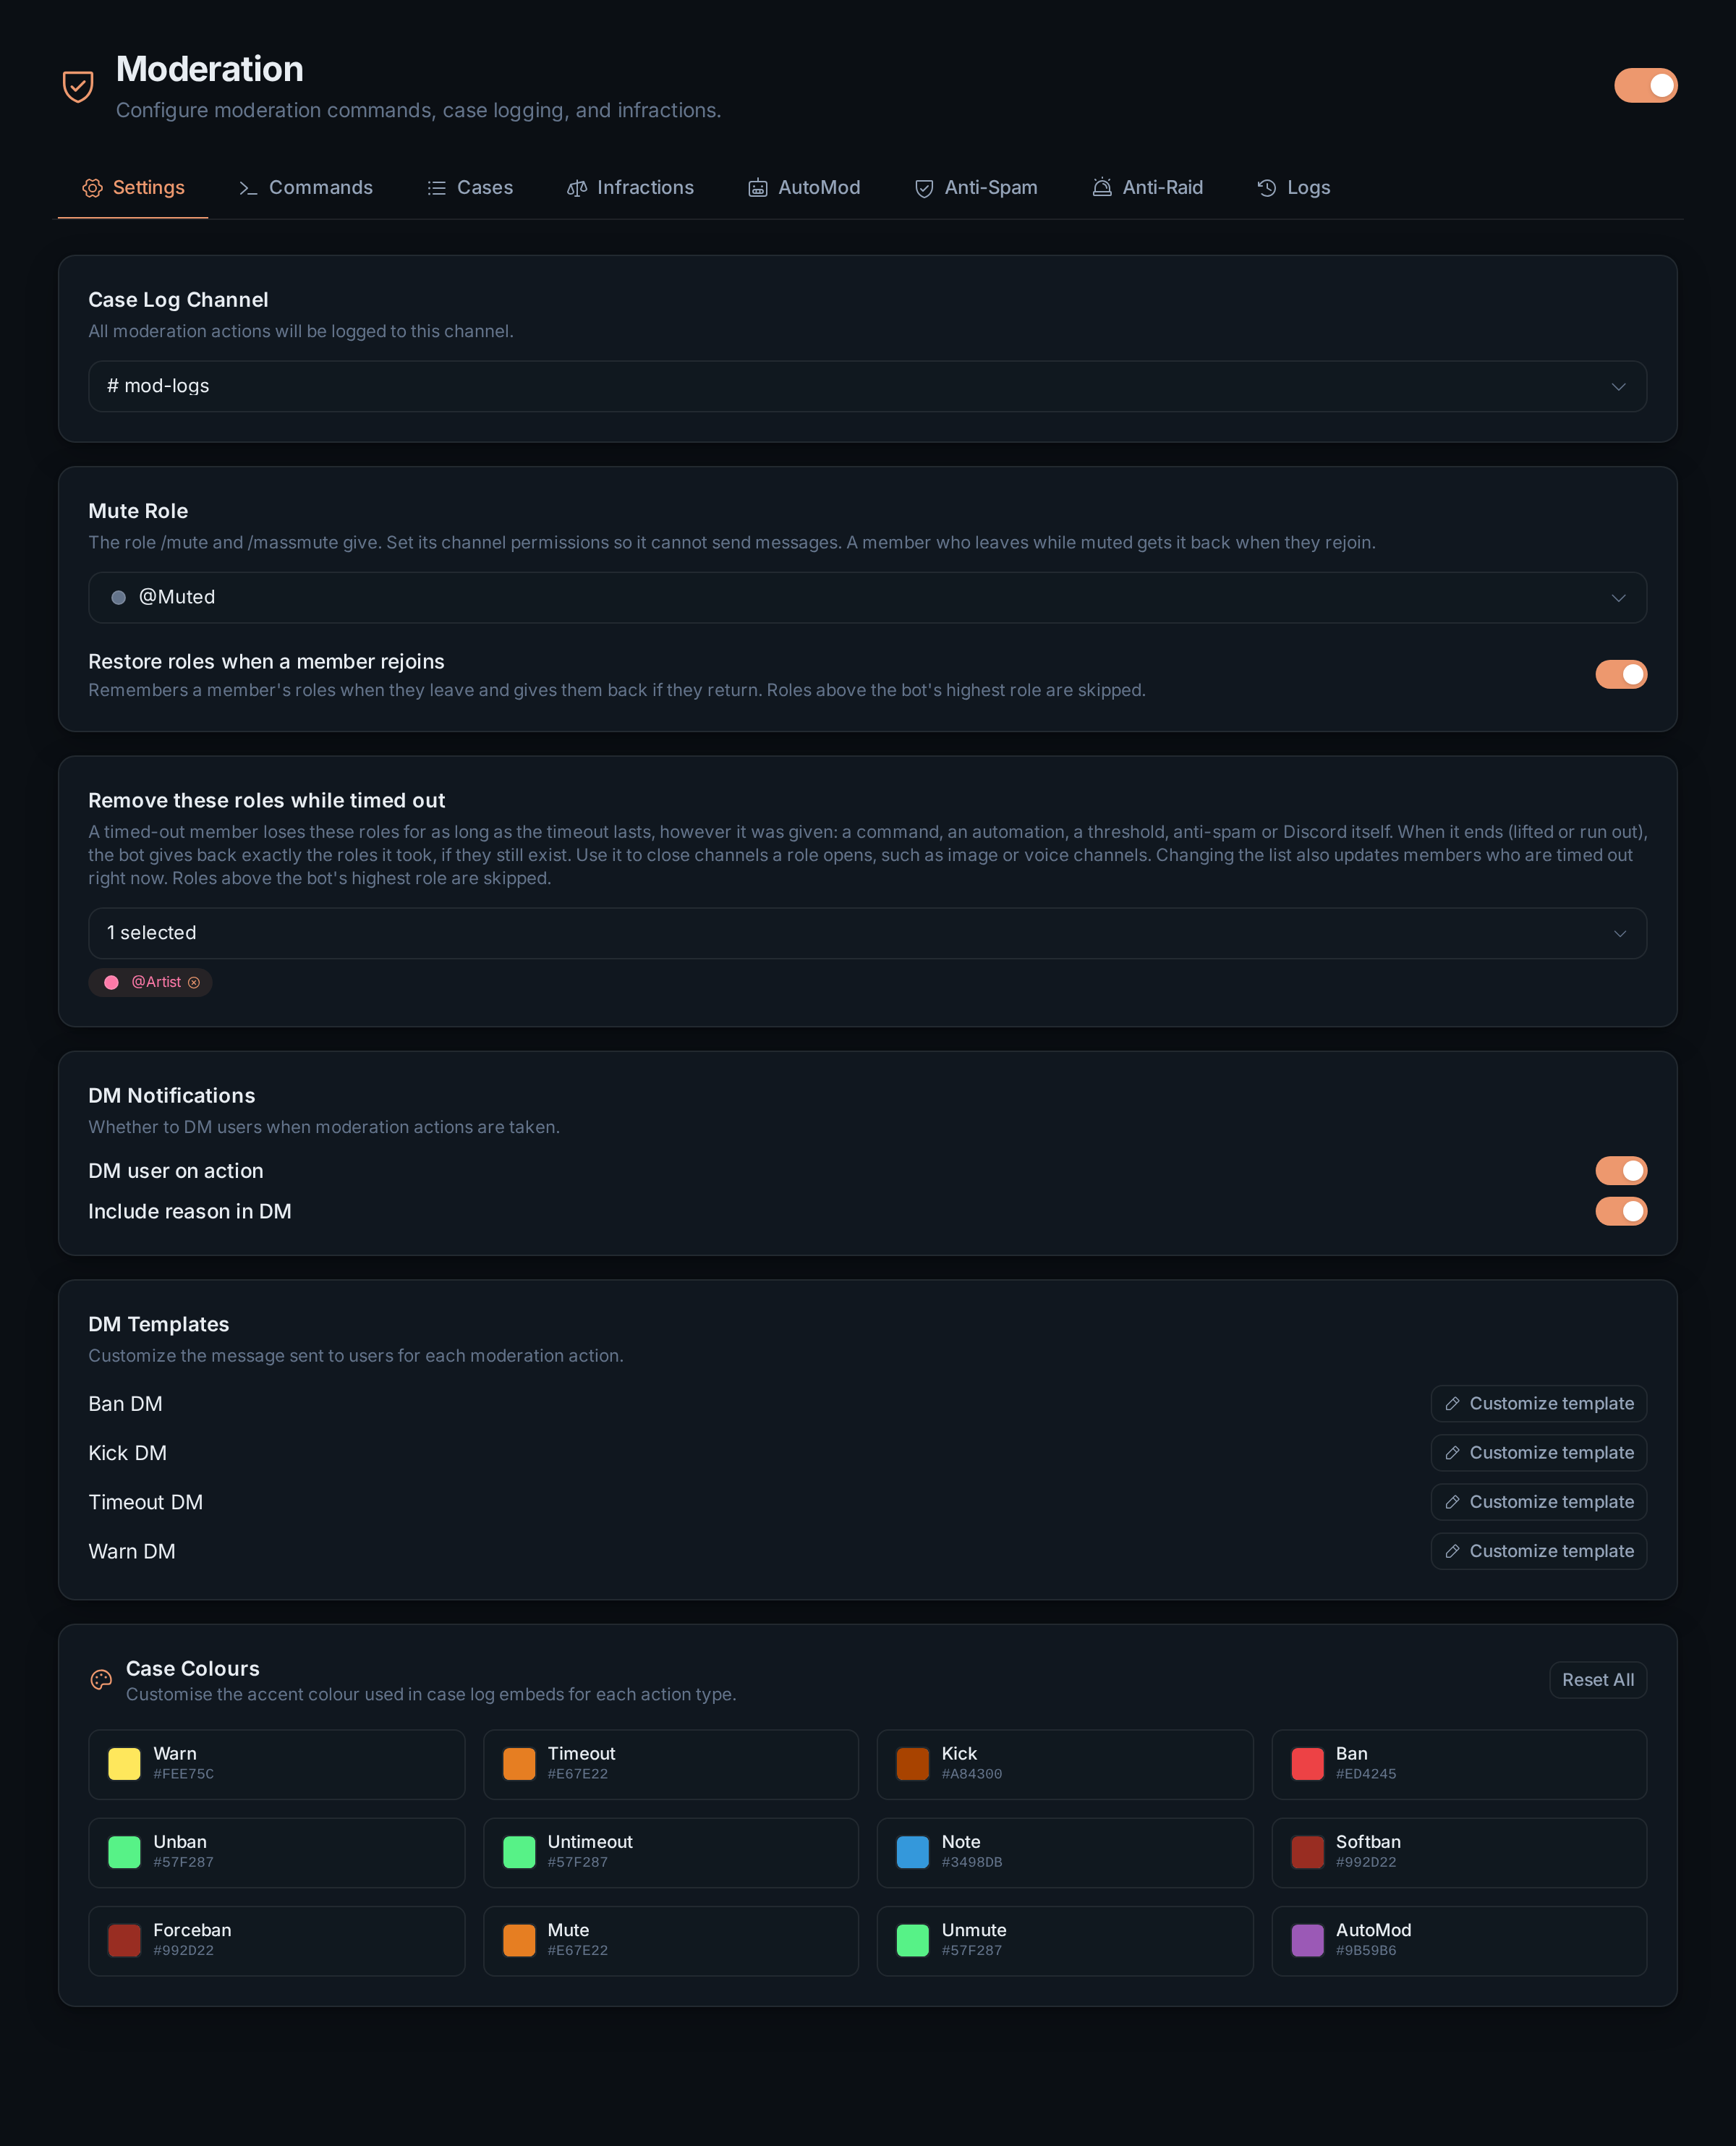Click the Softban #992D22 hex value

(1366, 1862)
